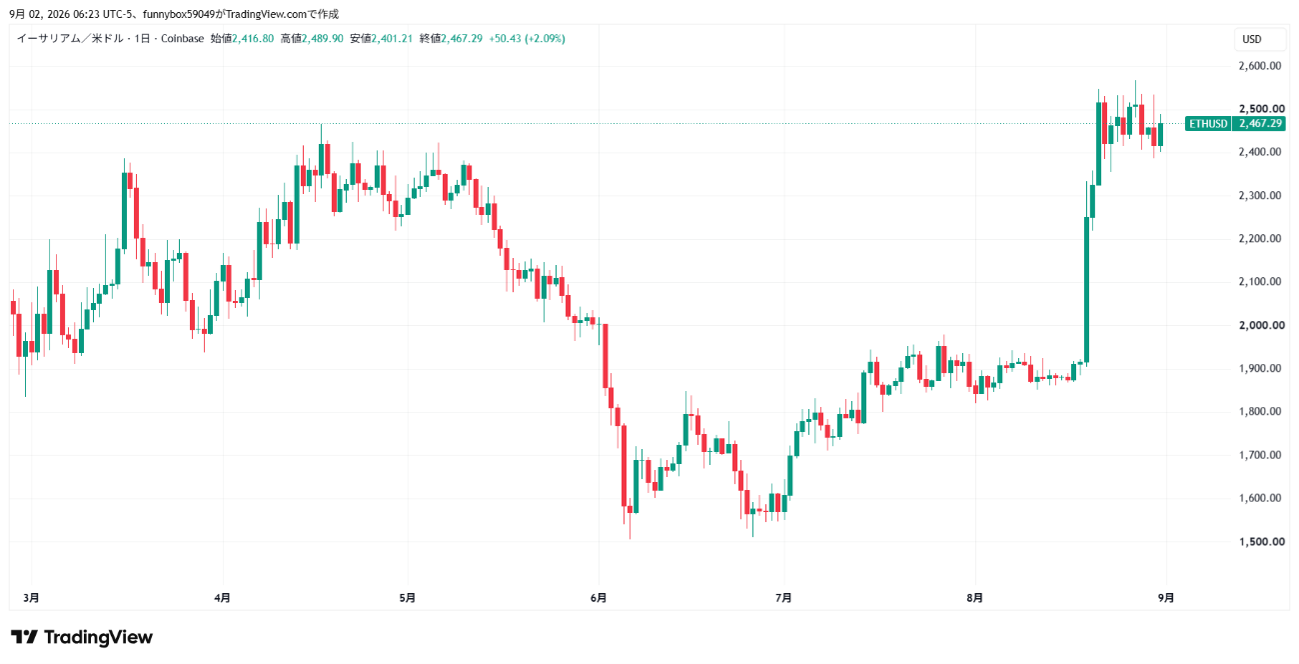Select the 5月 time axis label
Image resolution: width=1299 pixels, height=664 pixels.
coord(407,598)
